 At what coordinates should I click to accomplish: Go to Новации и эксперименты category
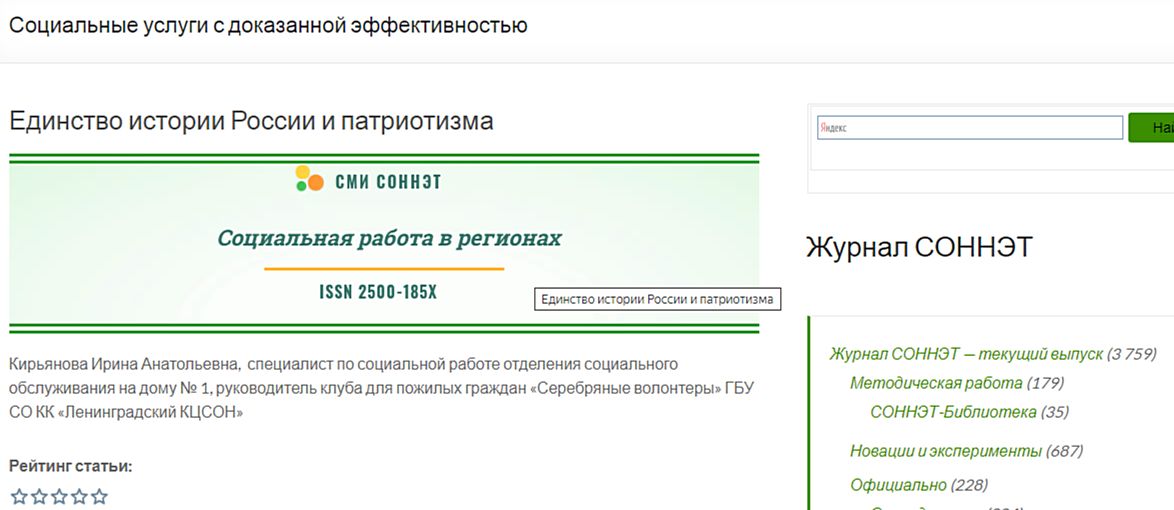click(x=945, y=451)
